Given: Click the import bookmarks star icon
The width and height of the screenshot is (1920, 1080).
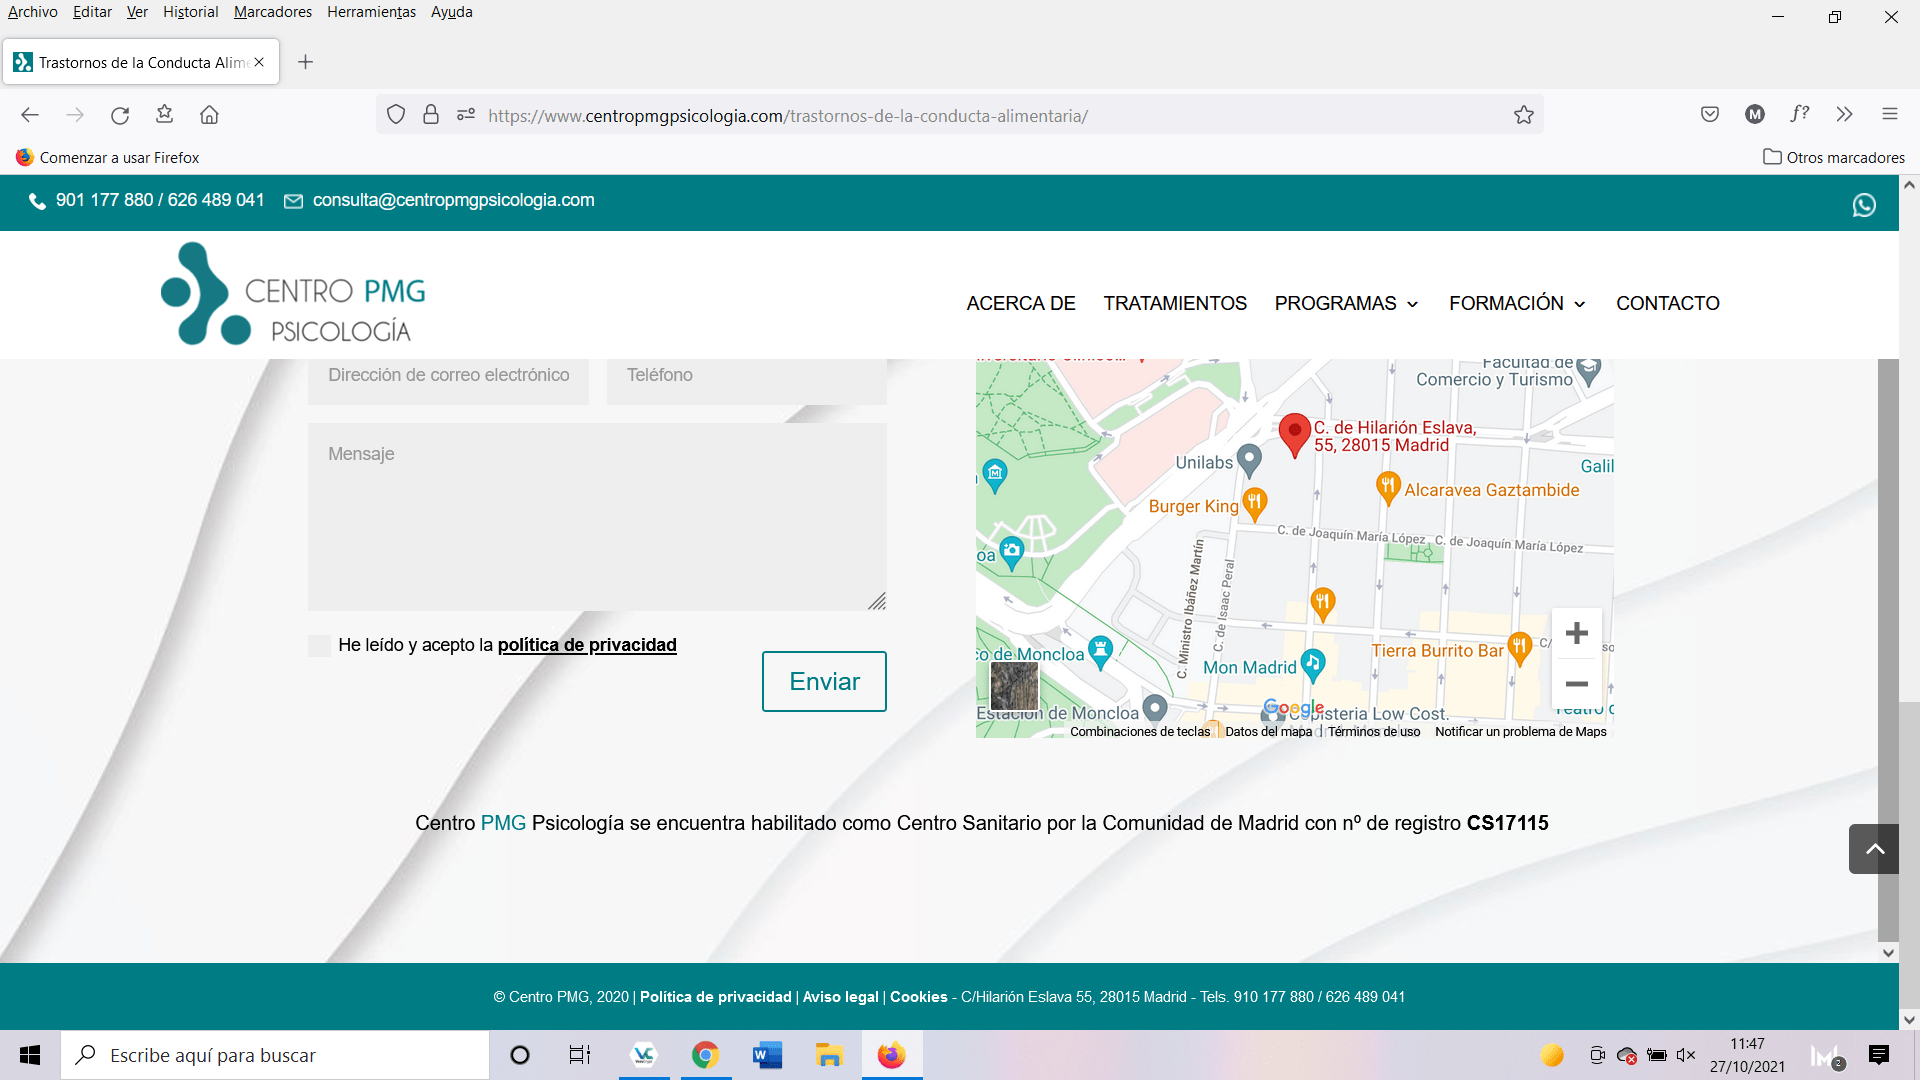Looking at the screenshot, I should [165, 114].
